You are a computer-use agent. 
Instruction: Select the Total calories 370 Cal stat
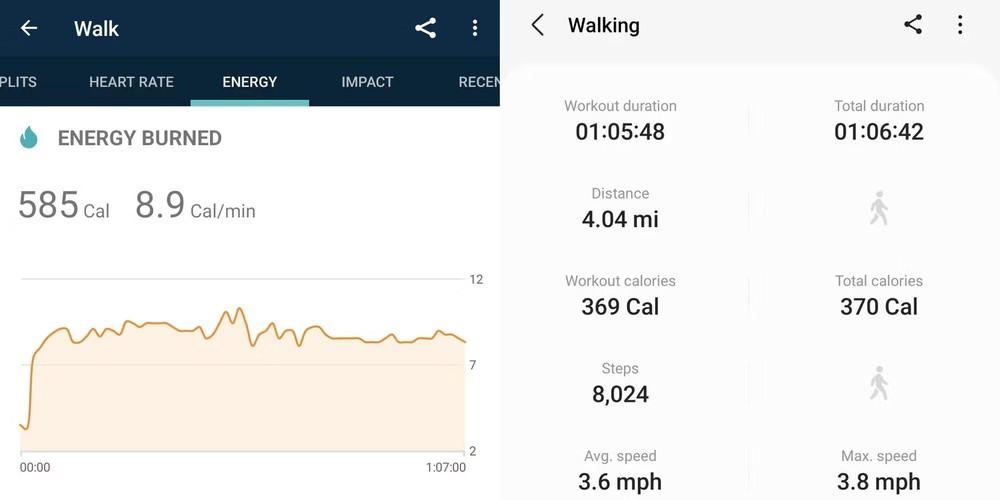point(879,306)
